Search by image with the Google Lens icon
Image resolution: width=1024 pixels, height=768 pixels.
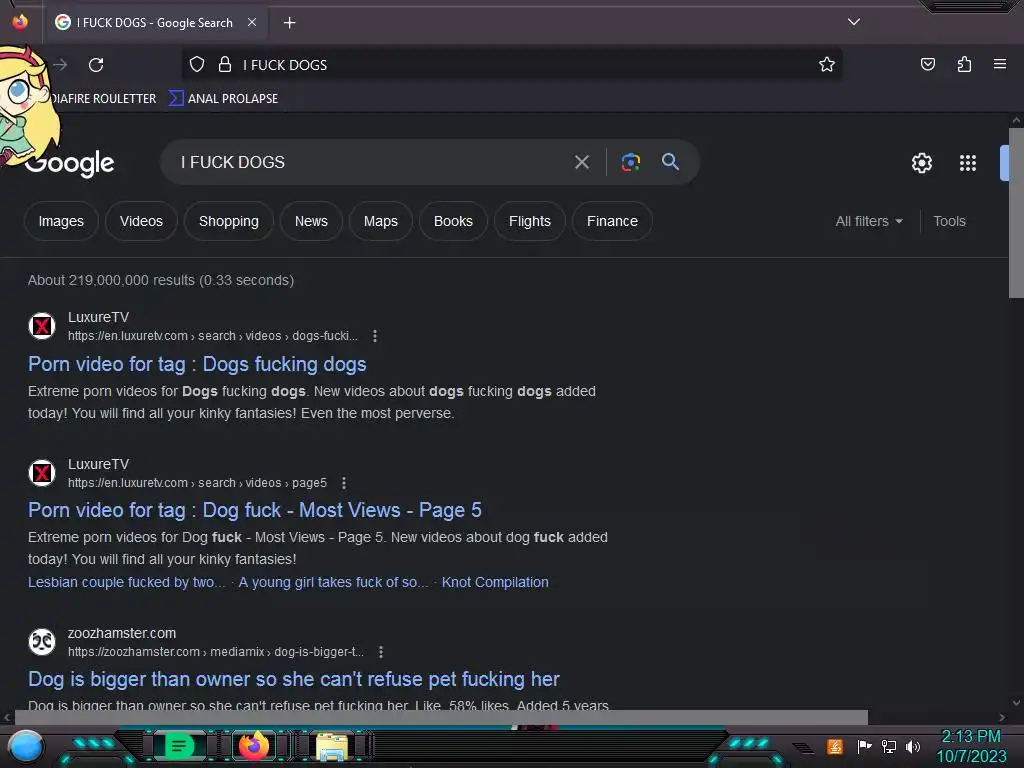click(x=630, y=162)
